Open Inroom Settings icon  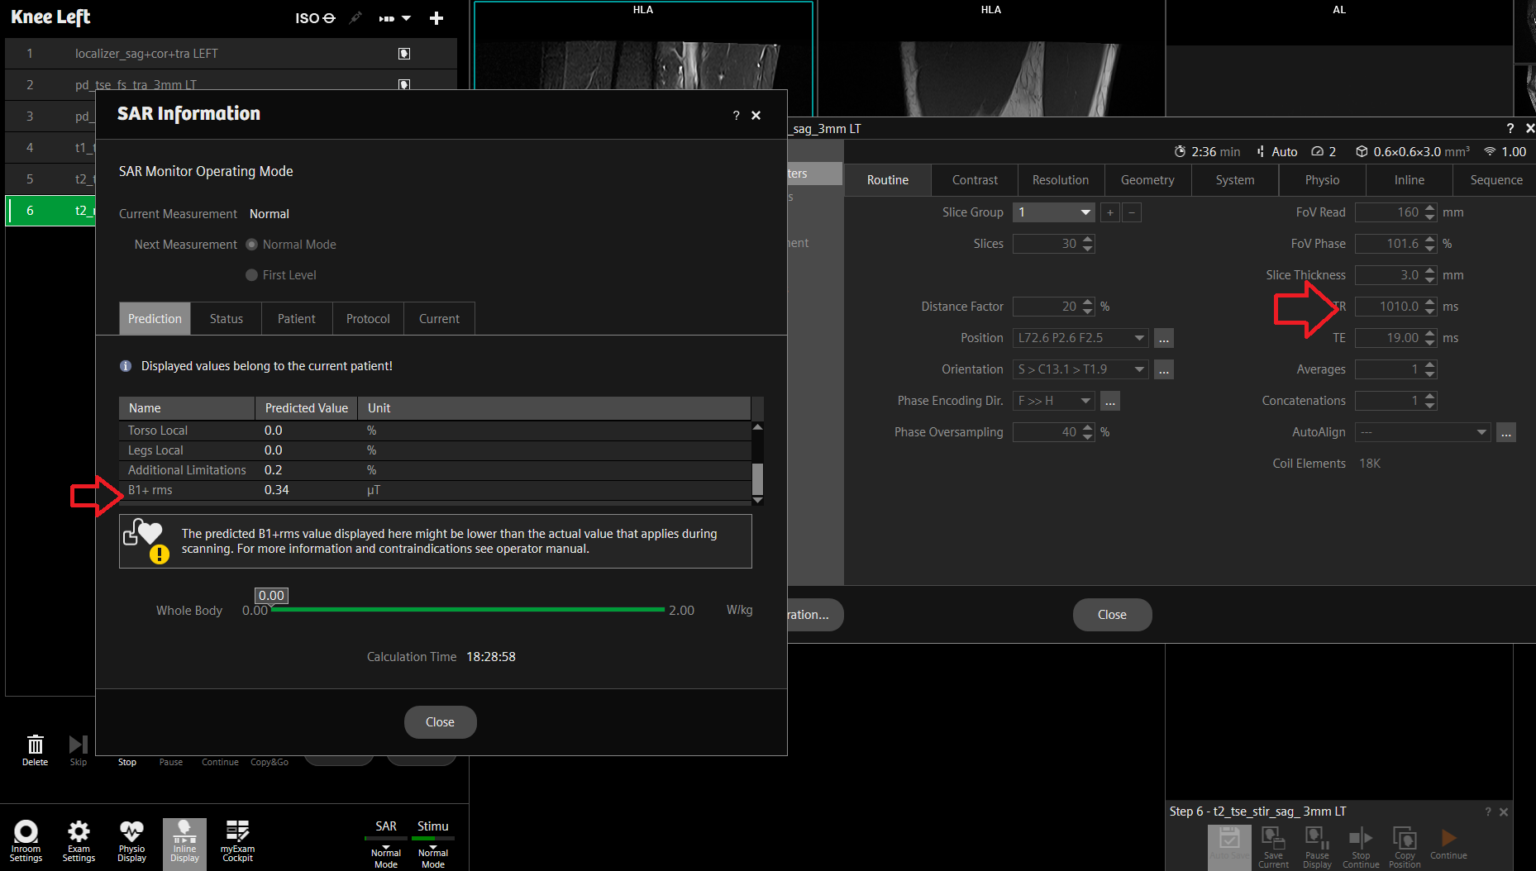[26, 840]
